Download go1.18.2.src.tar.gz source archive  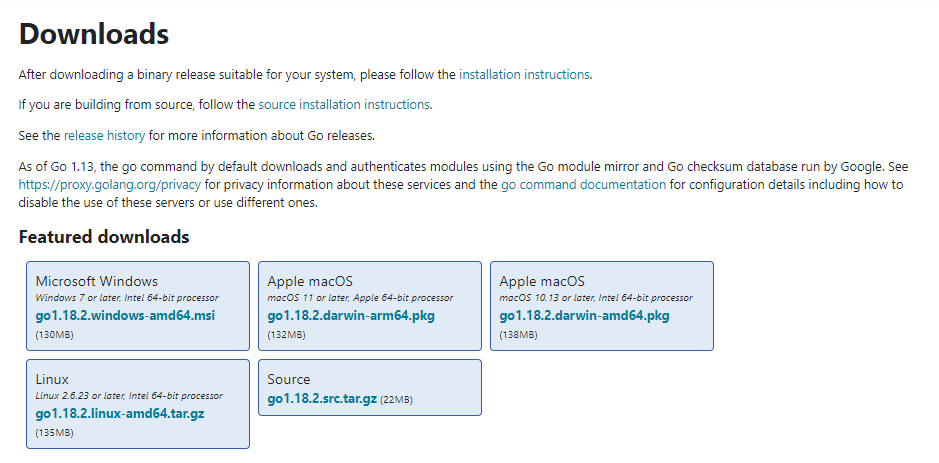coord(322,399)
